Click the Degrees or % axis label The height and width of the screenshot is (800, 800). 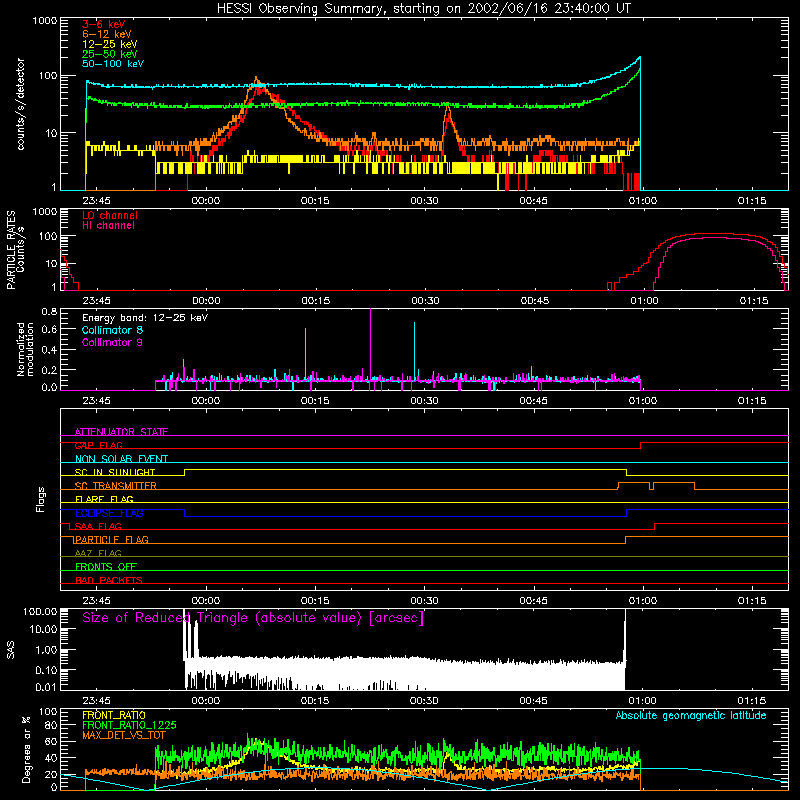click(x=26, y=749)
